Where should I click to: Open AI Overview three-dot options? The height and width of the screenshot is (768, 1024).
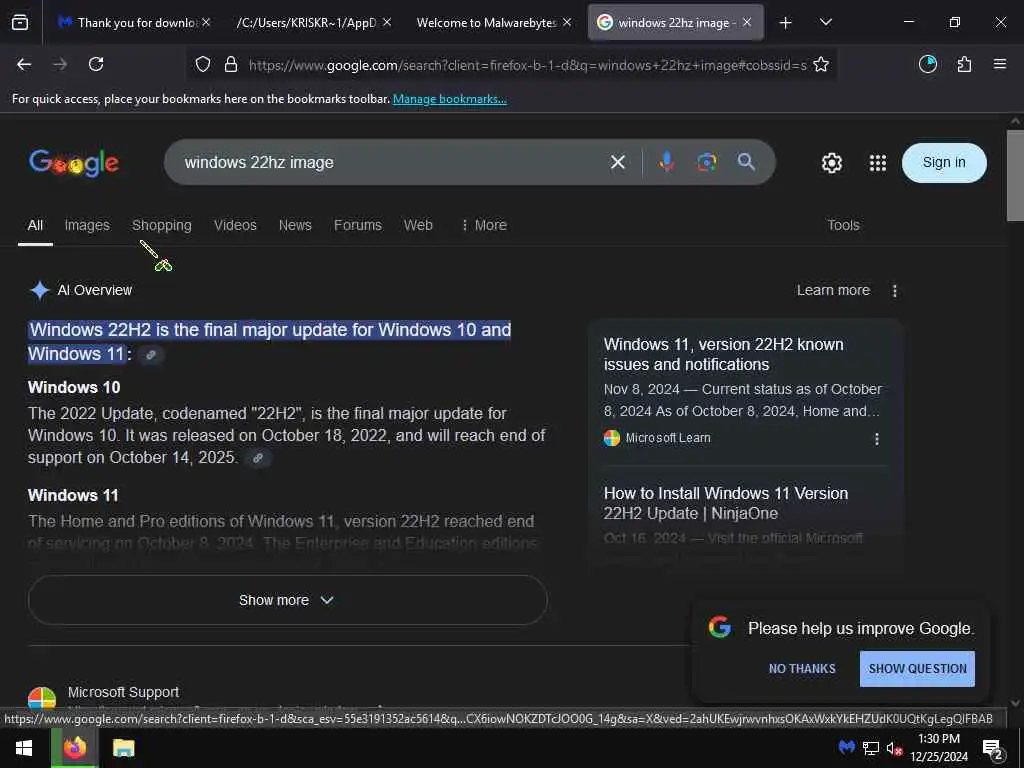(895, 291)
